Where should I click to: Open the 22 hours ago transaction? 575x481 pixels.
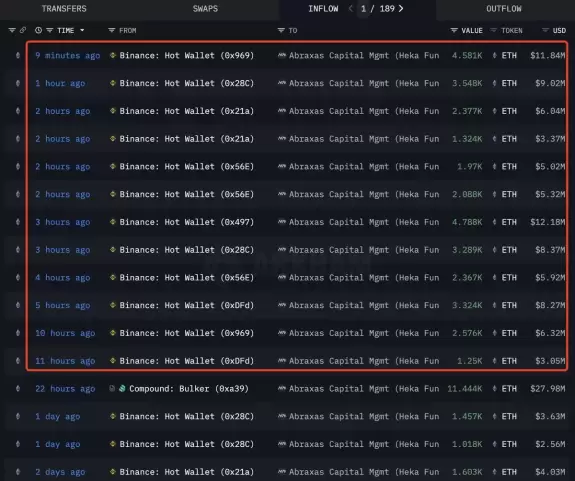click(65, 389)
